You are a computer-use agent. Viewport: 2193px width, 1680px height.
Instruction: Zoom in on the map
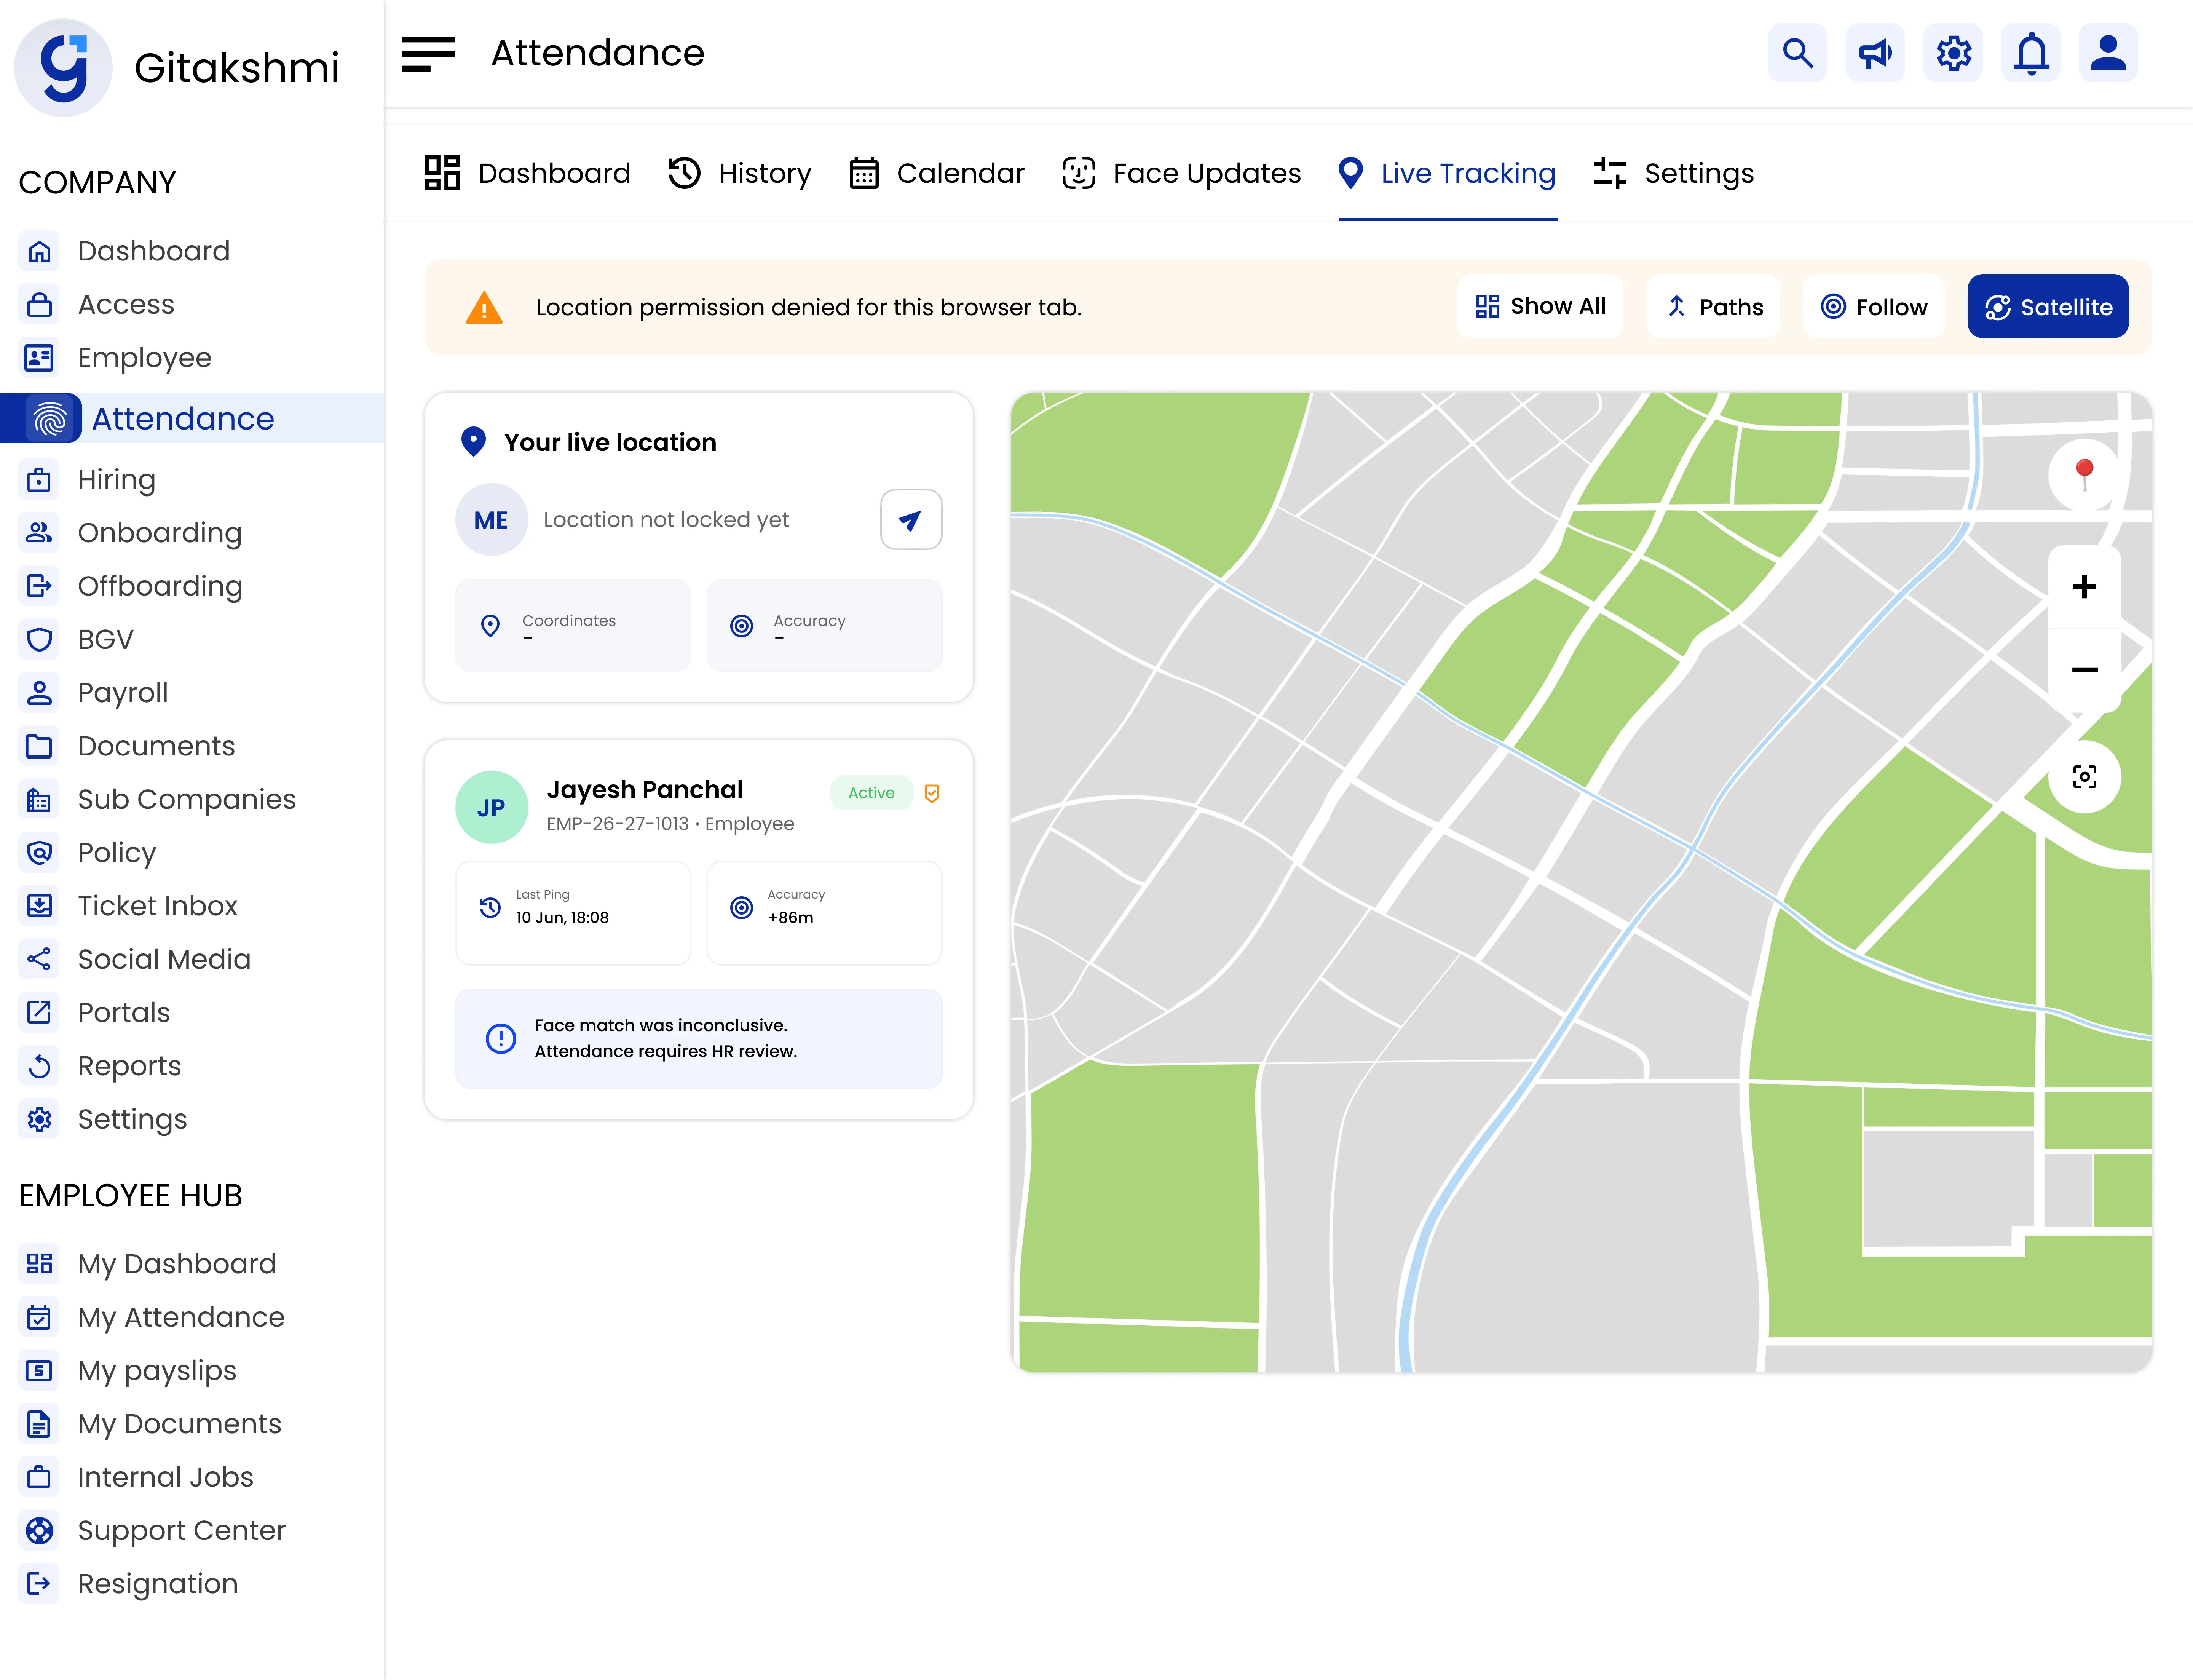pos(2084,587)
